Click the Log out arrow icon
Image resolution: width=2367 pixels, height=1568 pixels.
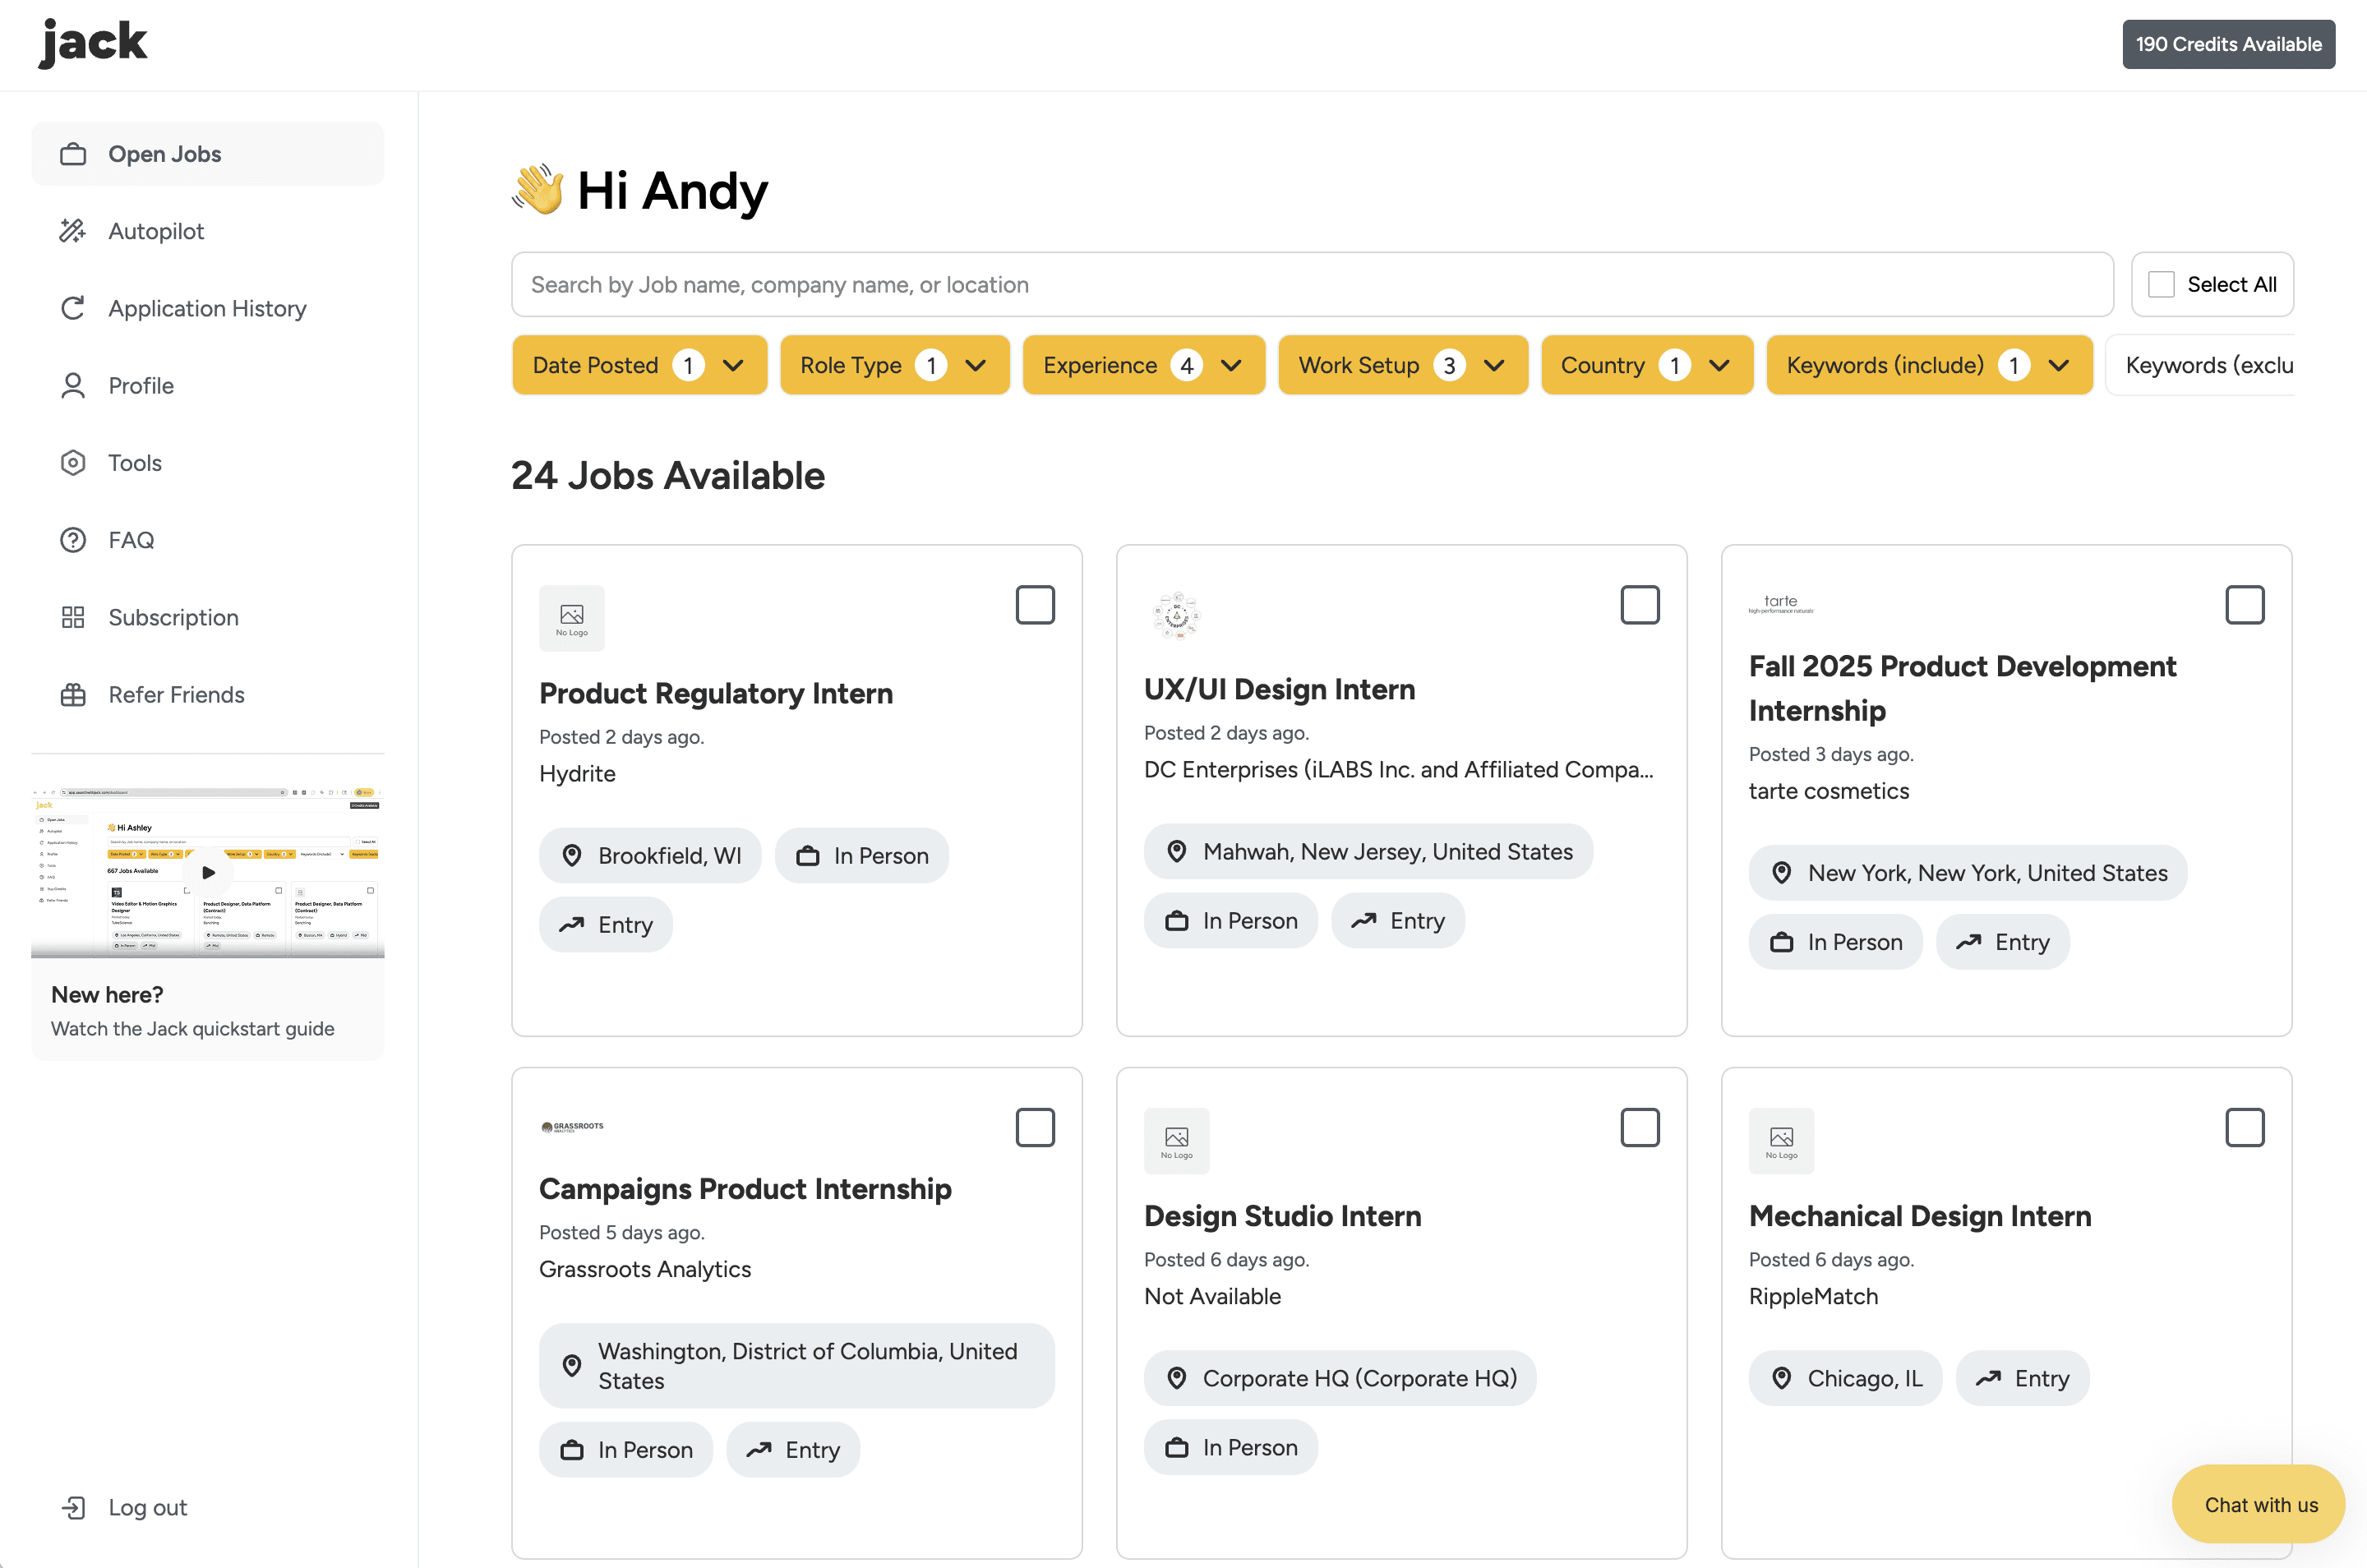pyautogui.click(x=72, y=1507)
